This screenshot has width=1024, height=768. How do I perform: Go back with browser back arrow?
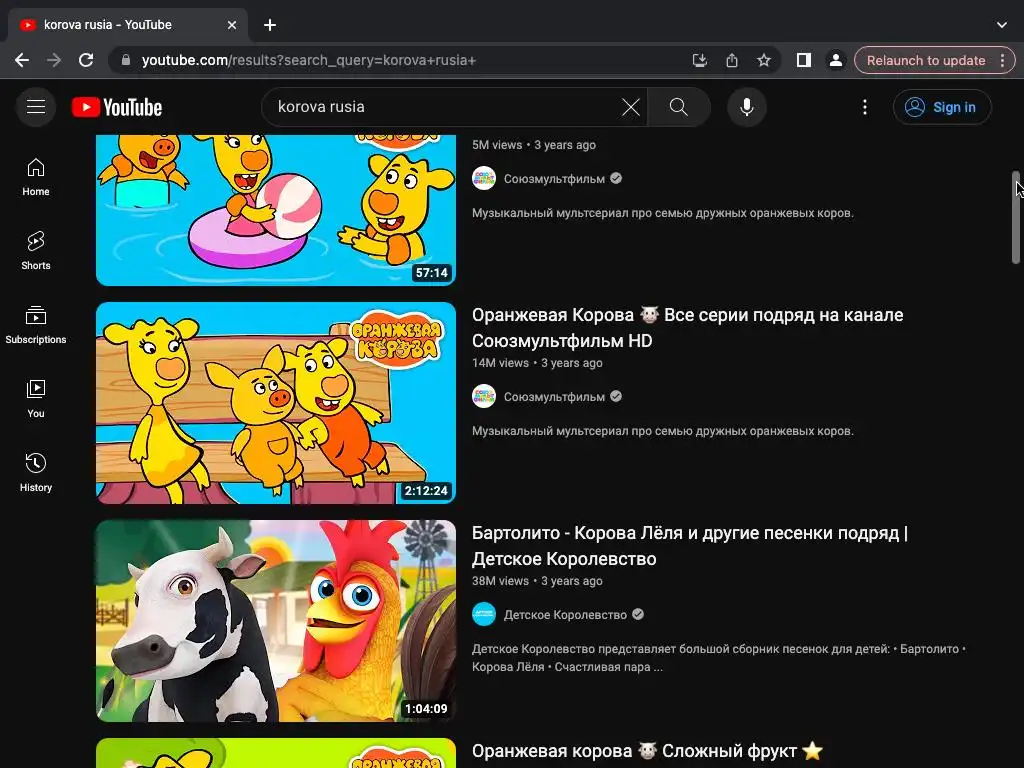click(22, 60)
